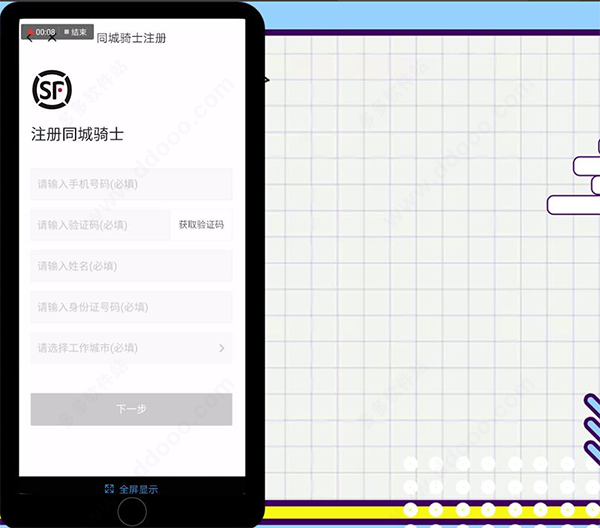Click the 请输入验证码 verification code field
The height and width of the screenshot is (528, 600).
point(100,225)
